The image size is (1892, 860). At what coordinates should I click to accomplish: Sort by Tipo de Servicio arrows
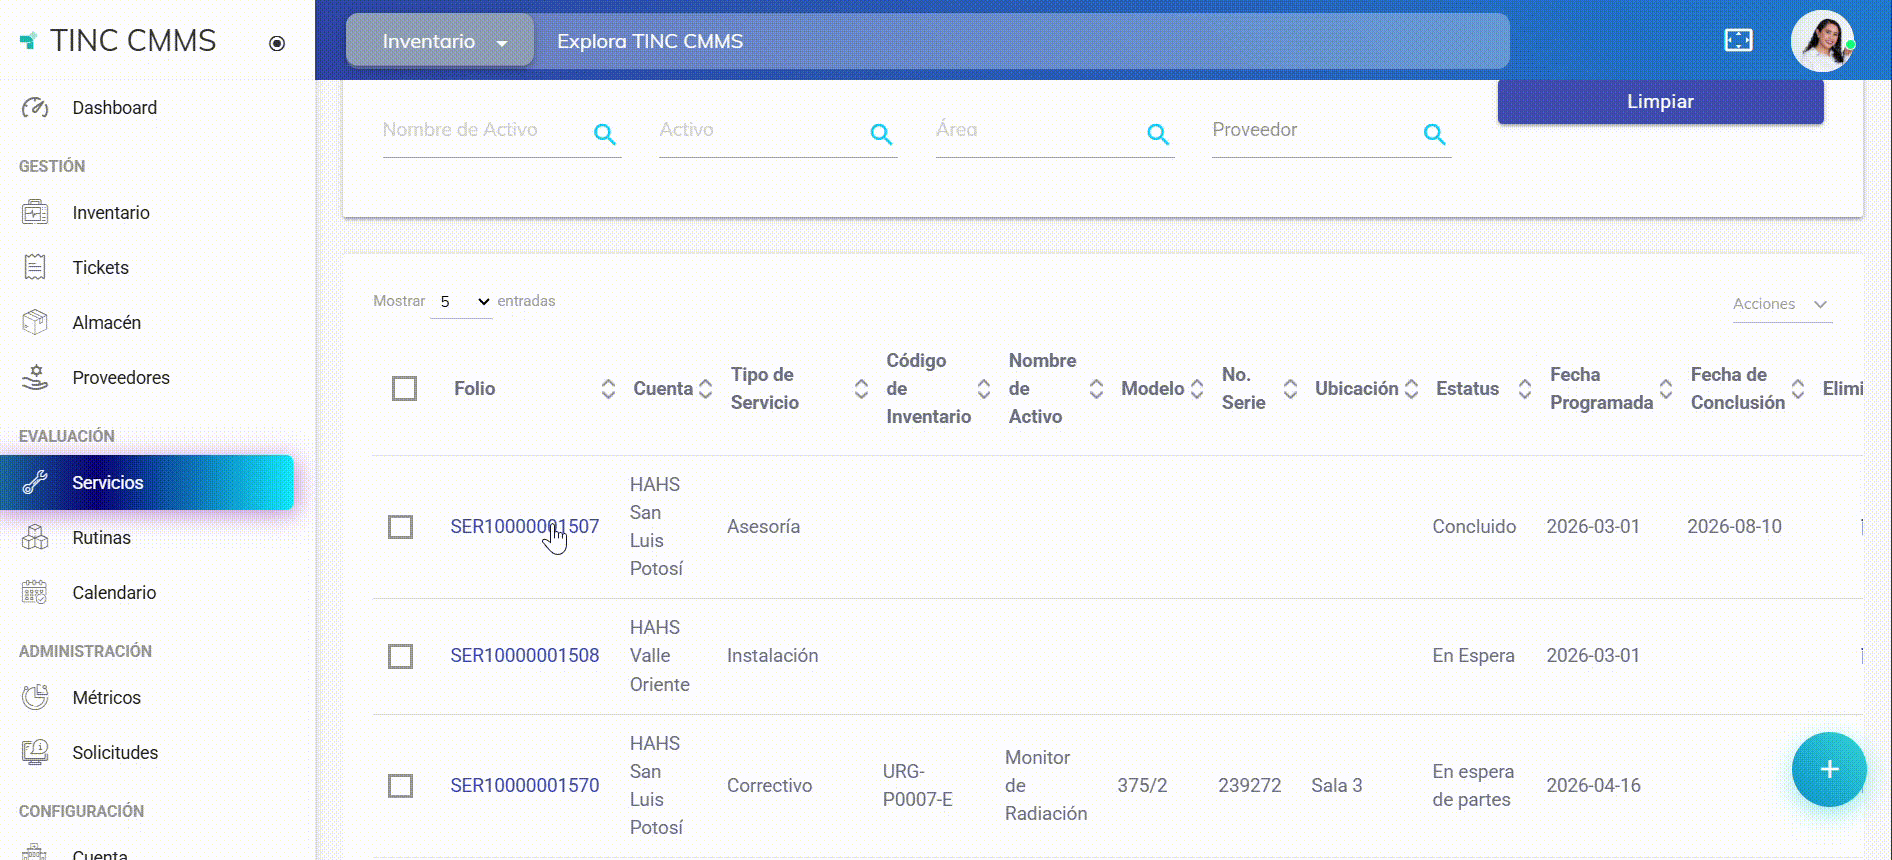[x=861, y=389]
